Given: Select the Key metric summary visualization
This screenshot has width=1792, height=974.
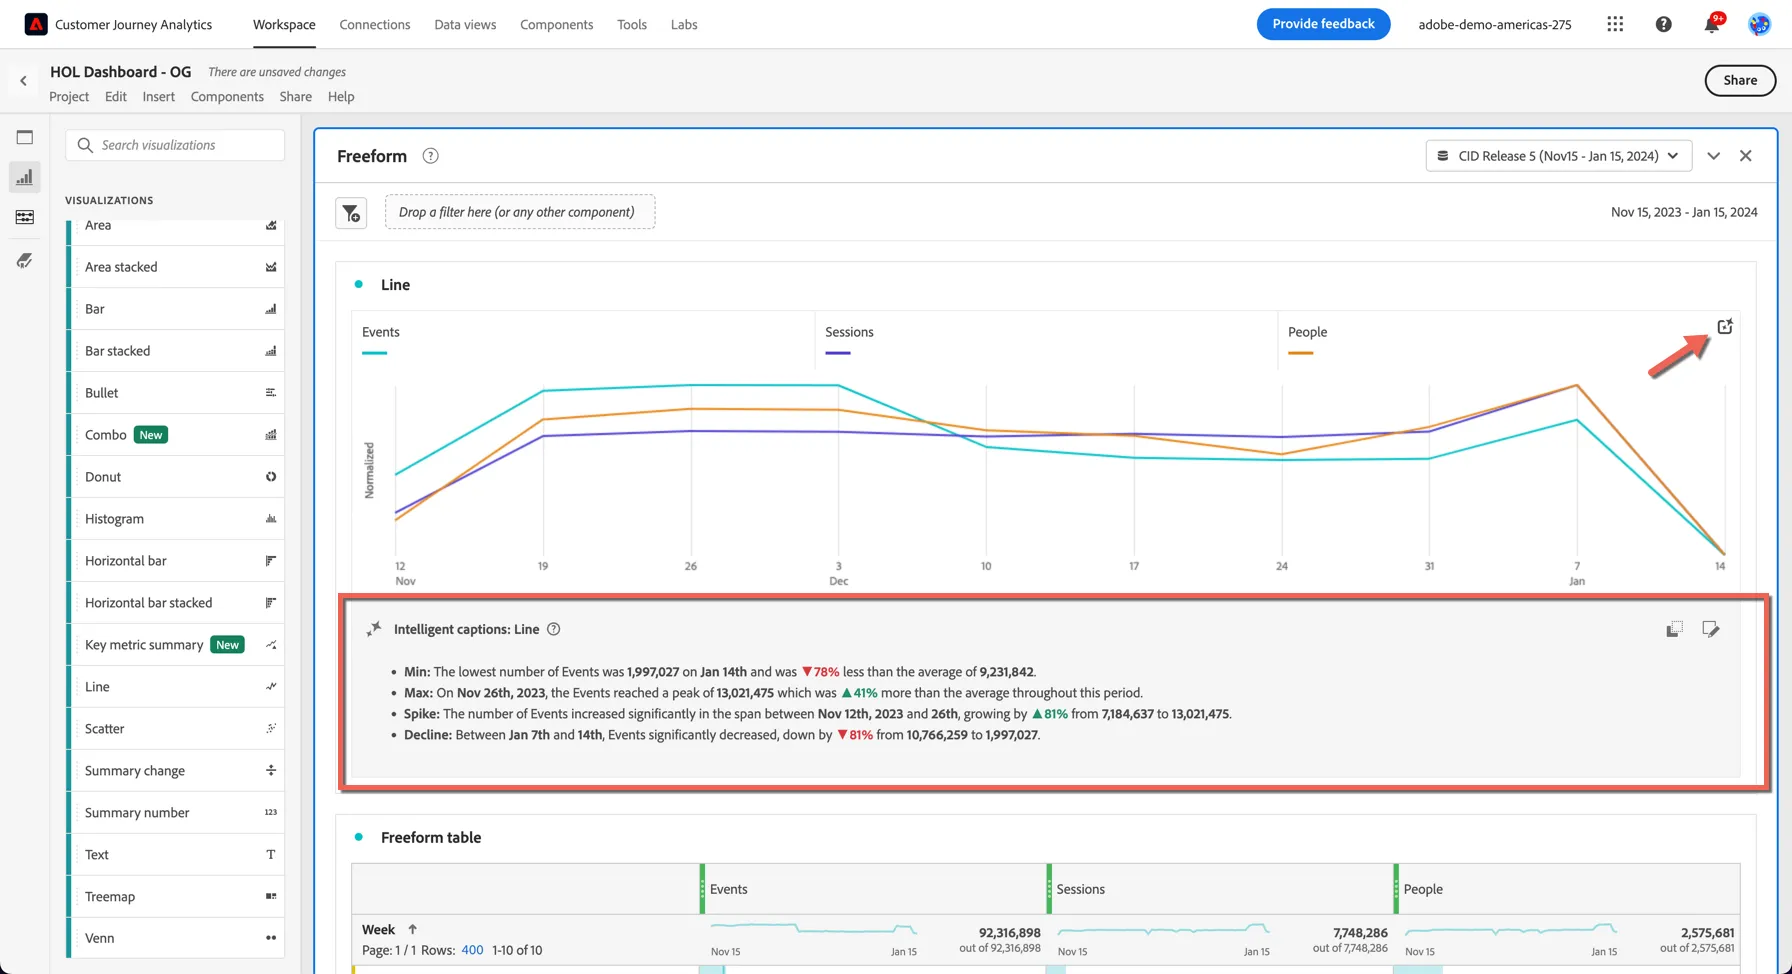Looking at the screenshot, I should click(177, 645).
